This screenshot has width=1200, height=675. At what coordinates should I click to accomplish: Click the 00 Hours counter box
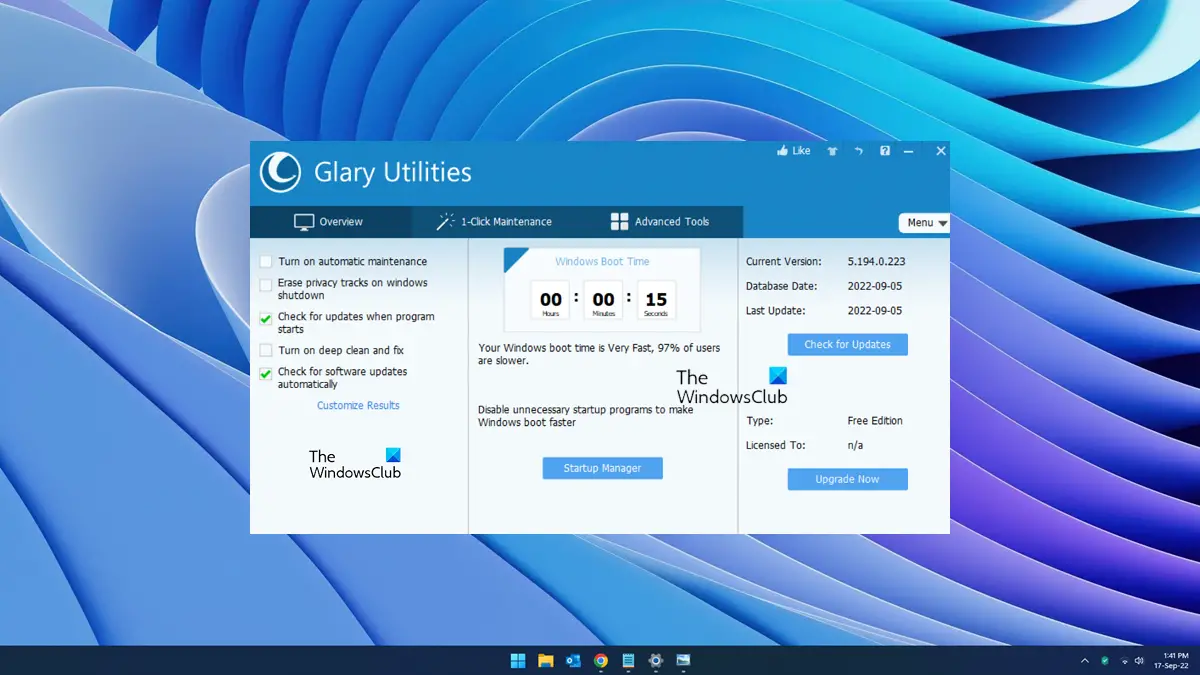(x=551, y=301)
